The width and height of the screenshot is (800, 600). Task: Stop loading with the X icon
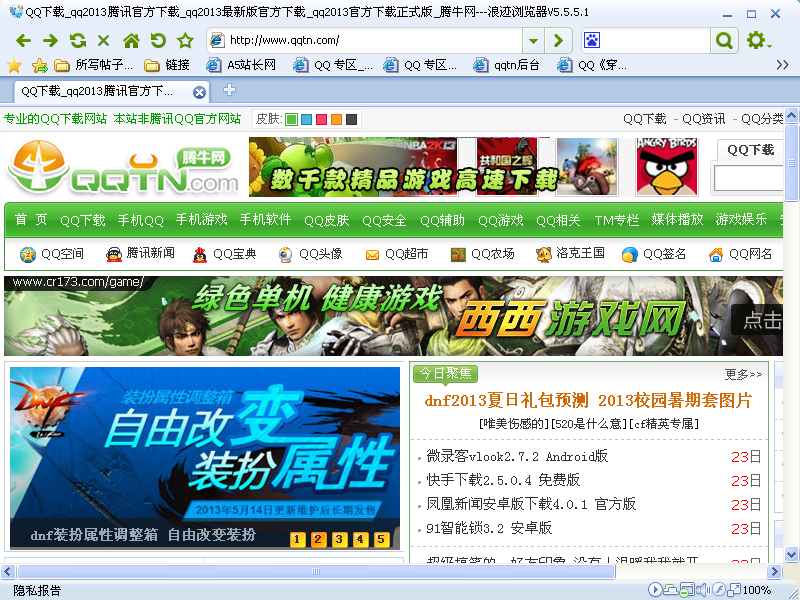coord(104,40)
